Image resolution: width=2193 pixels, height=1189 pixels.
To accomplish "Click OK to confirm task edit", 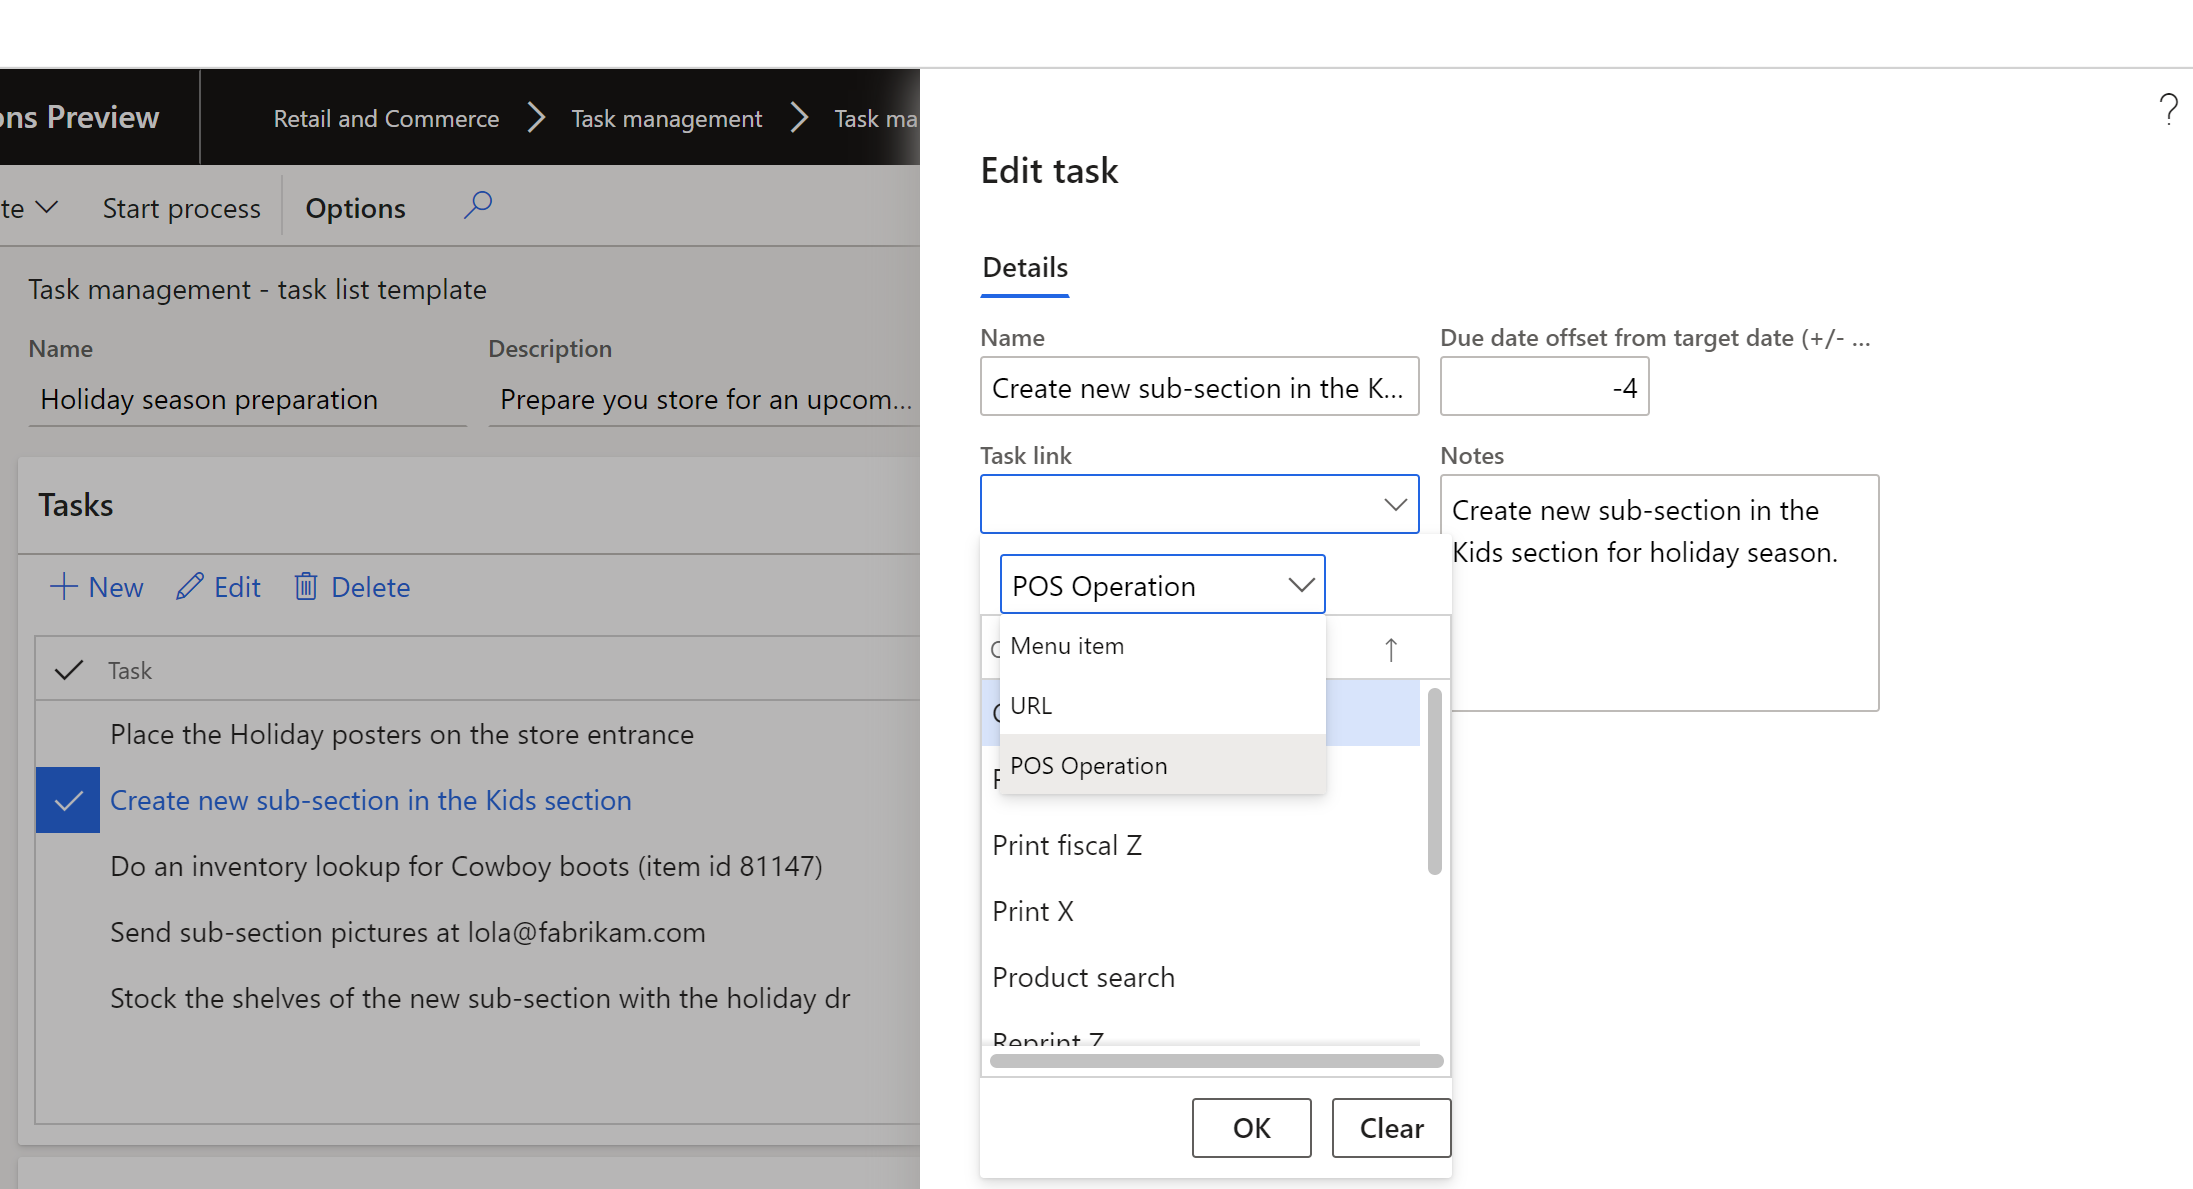I will [x=1250, y=1128].
